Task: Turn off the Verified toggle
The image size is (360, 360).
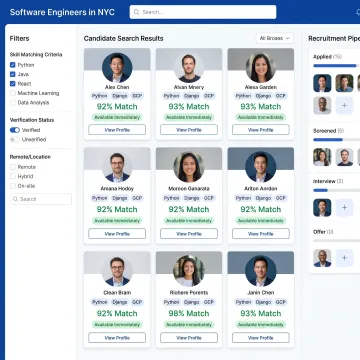Action: (15, 130)
